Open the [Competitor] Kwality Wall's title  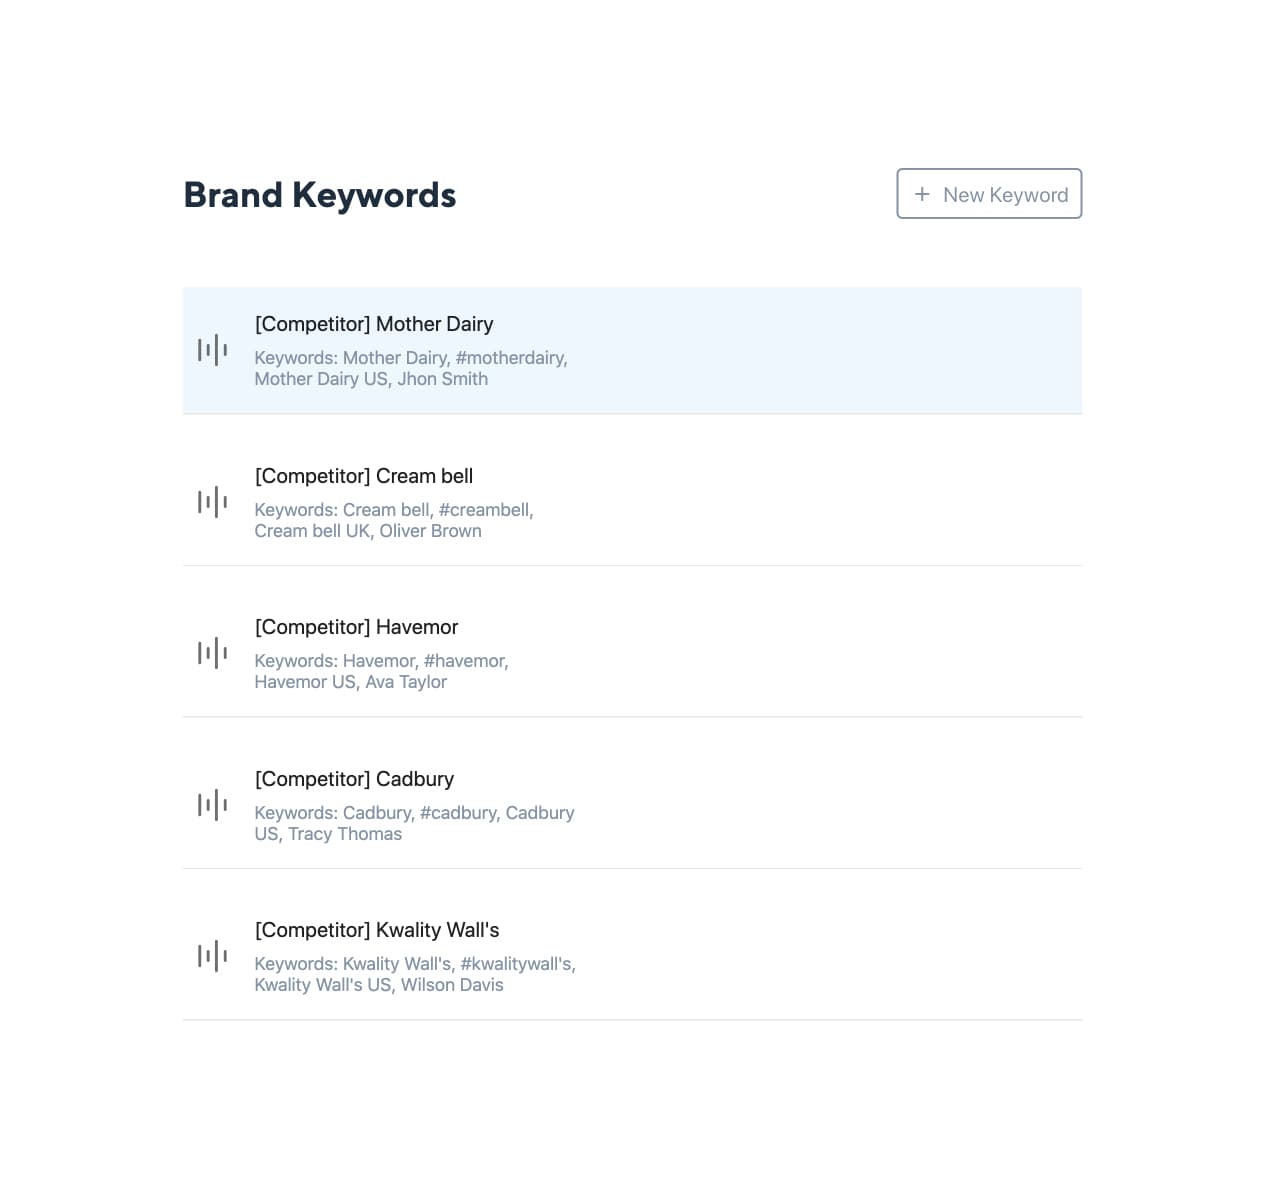coord(377,930)
